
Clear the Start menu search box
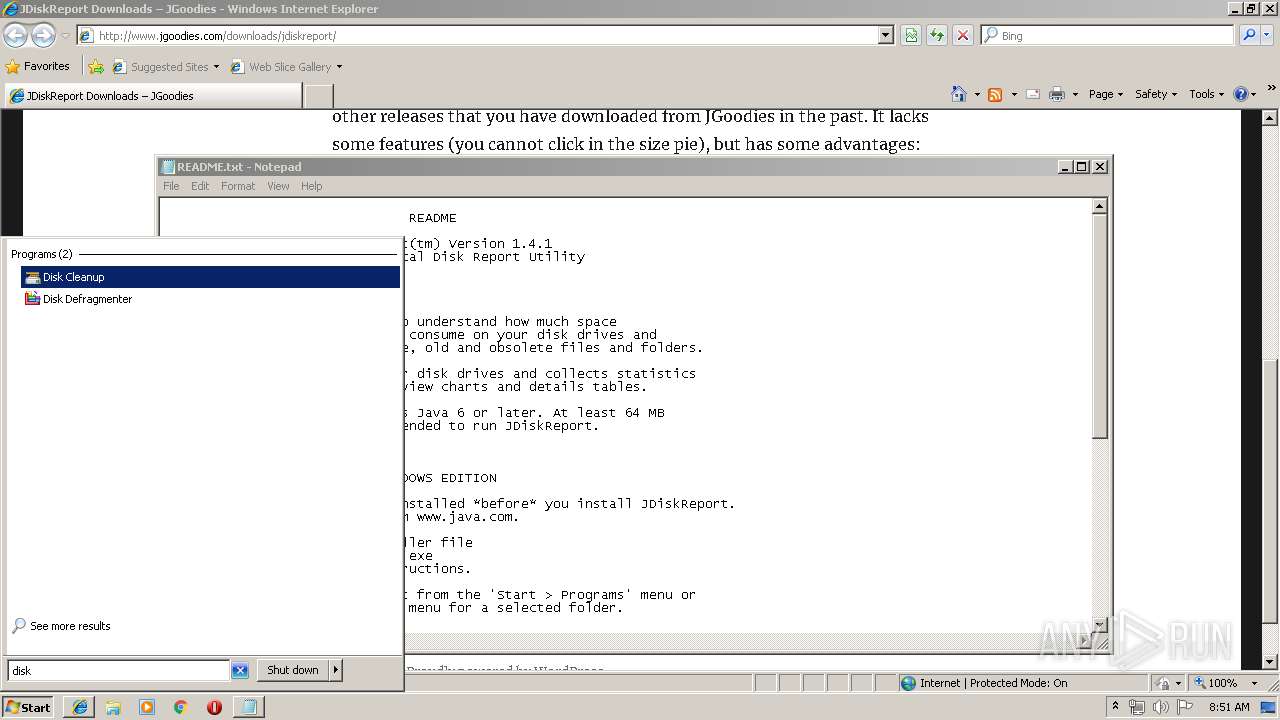click(x=240, y=670)
